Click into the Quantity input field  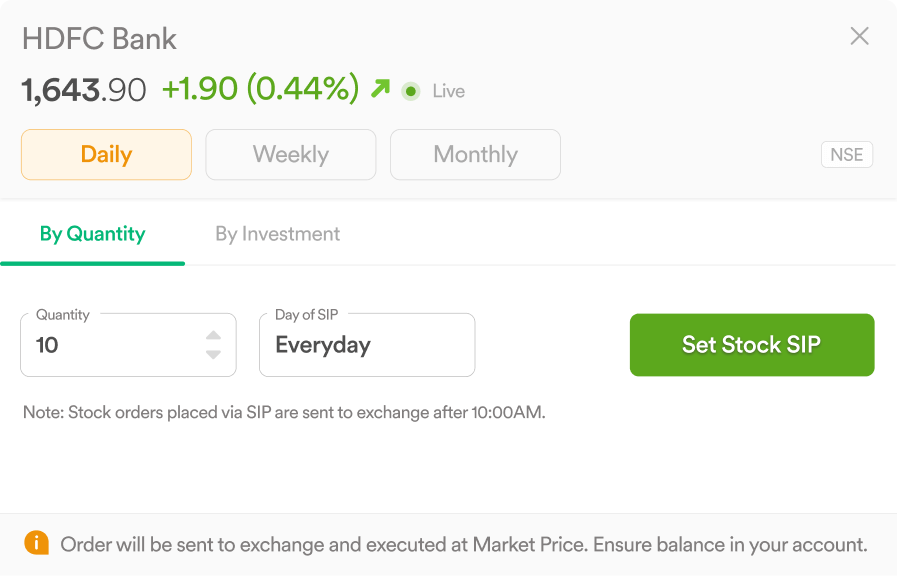point(128,345)
